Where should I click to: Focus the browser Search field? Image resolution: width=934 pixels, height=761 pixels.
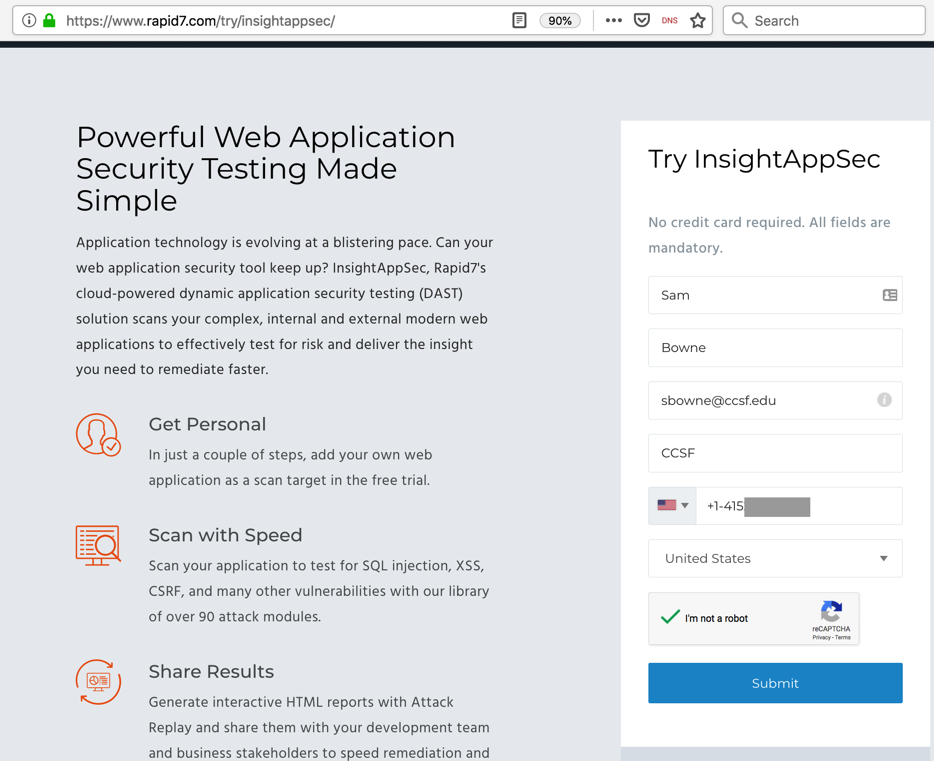pos(824,20)
